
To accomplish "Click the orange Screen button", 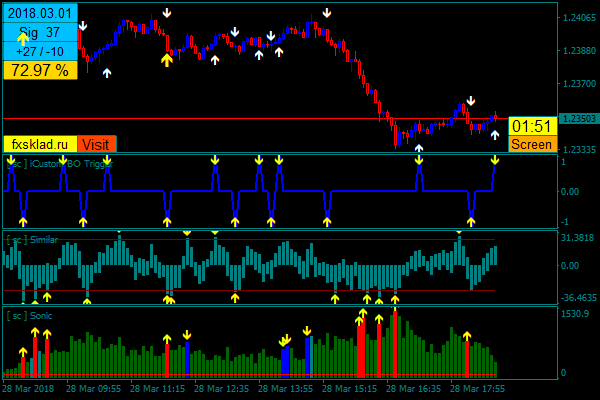I will [x=532, y=144].
